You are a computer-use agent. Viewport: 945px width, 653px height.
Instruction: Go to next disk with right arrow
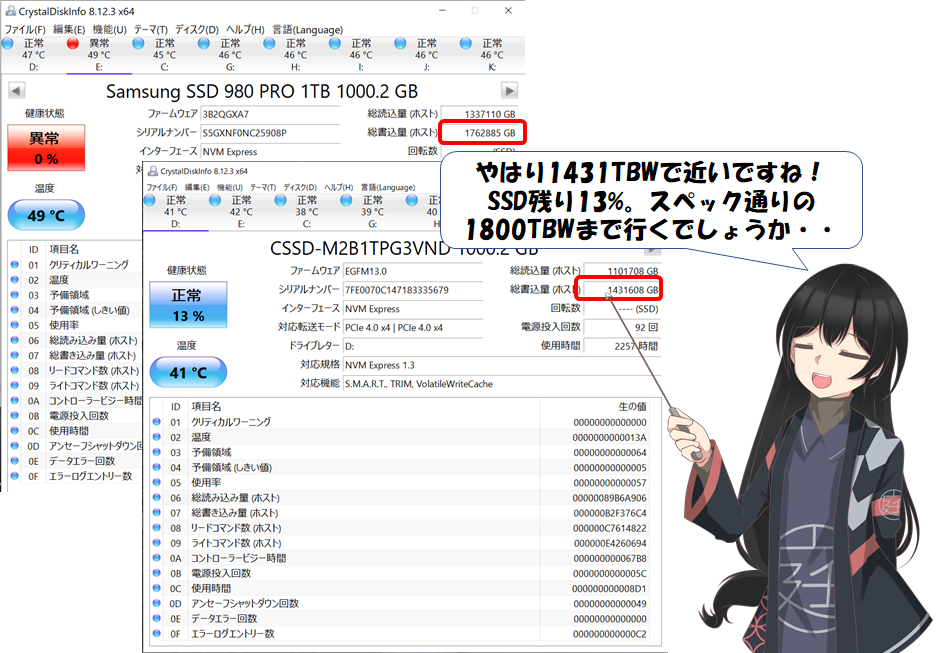[509, 91]
